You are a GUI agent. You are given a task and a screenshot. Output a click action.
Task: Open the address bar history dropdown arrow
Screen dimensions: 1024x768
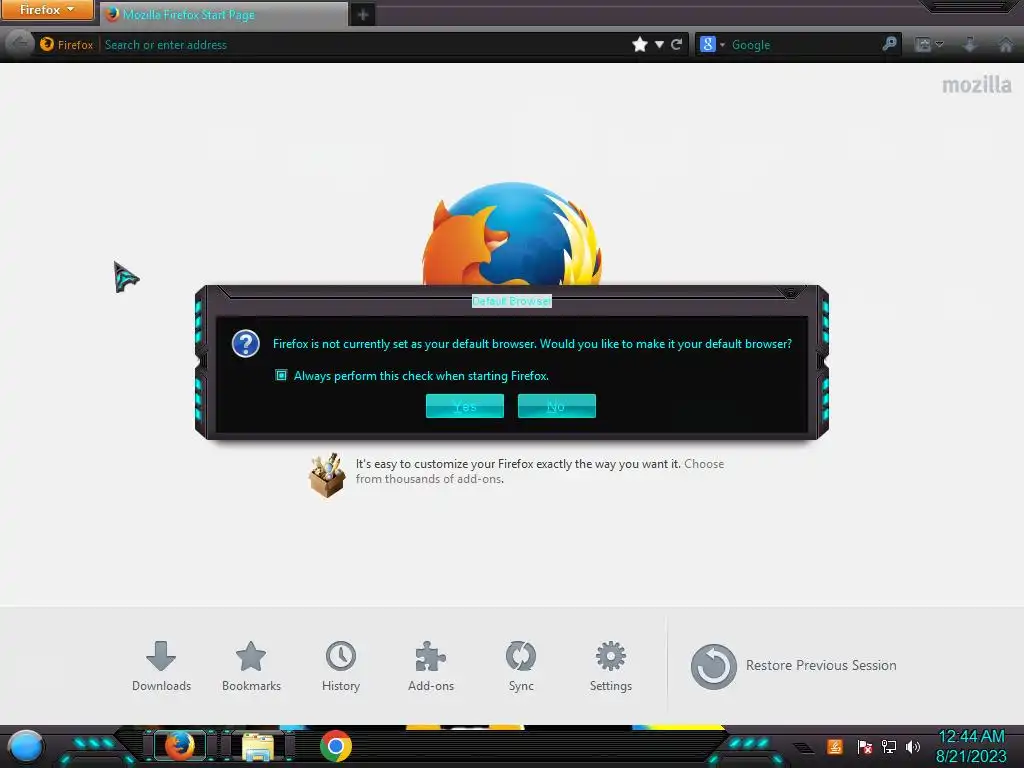[x=659, y=44]
